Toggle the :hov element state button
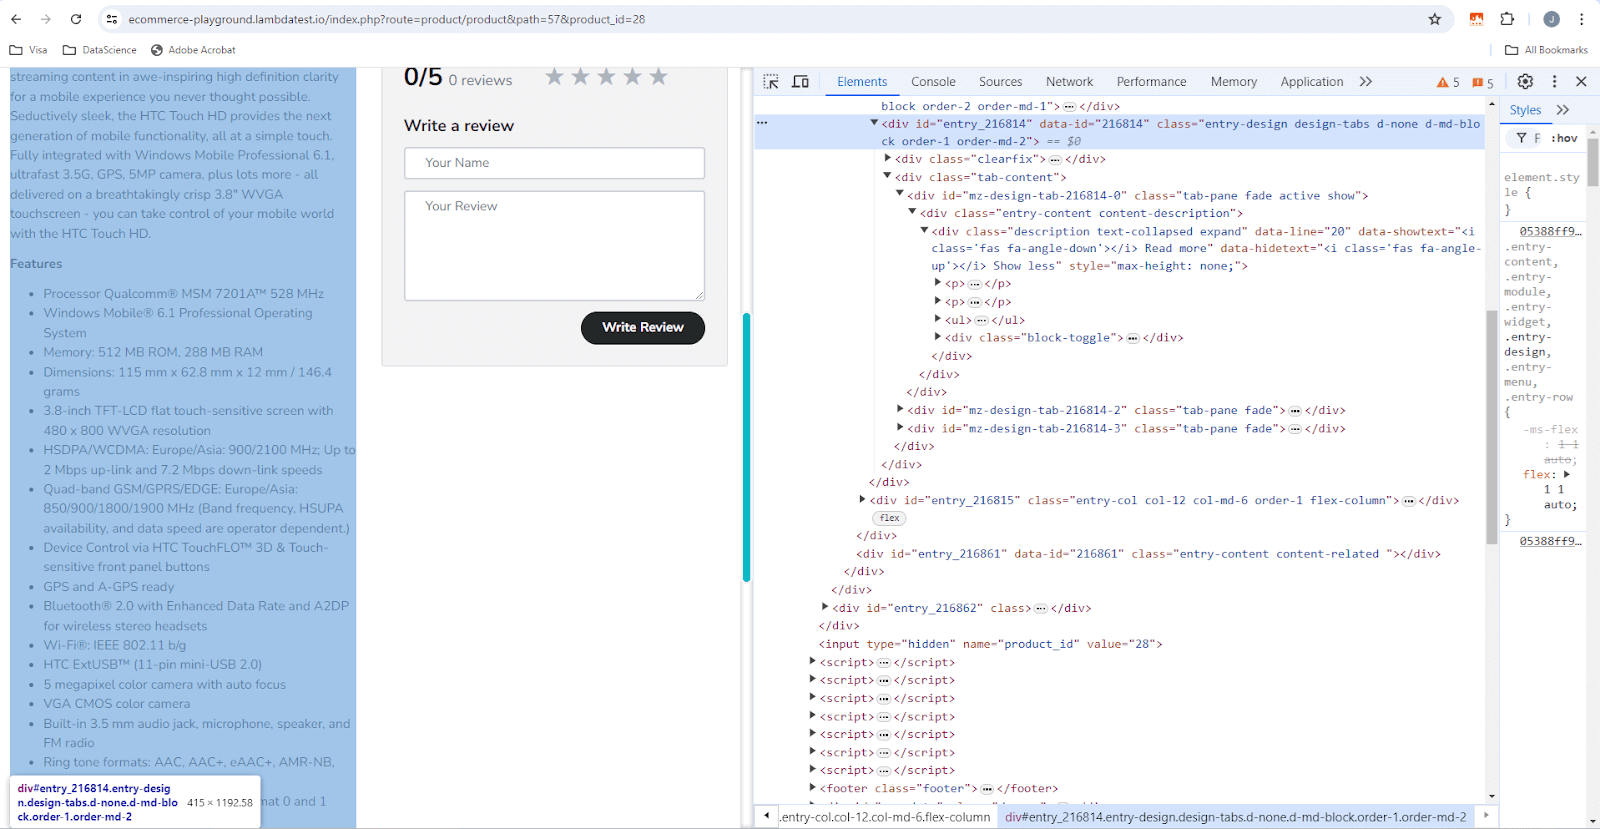Image resolution: width=1600 pixels, height=829 pixels. point(1564,138)
